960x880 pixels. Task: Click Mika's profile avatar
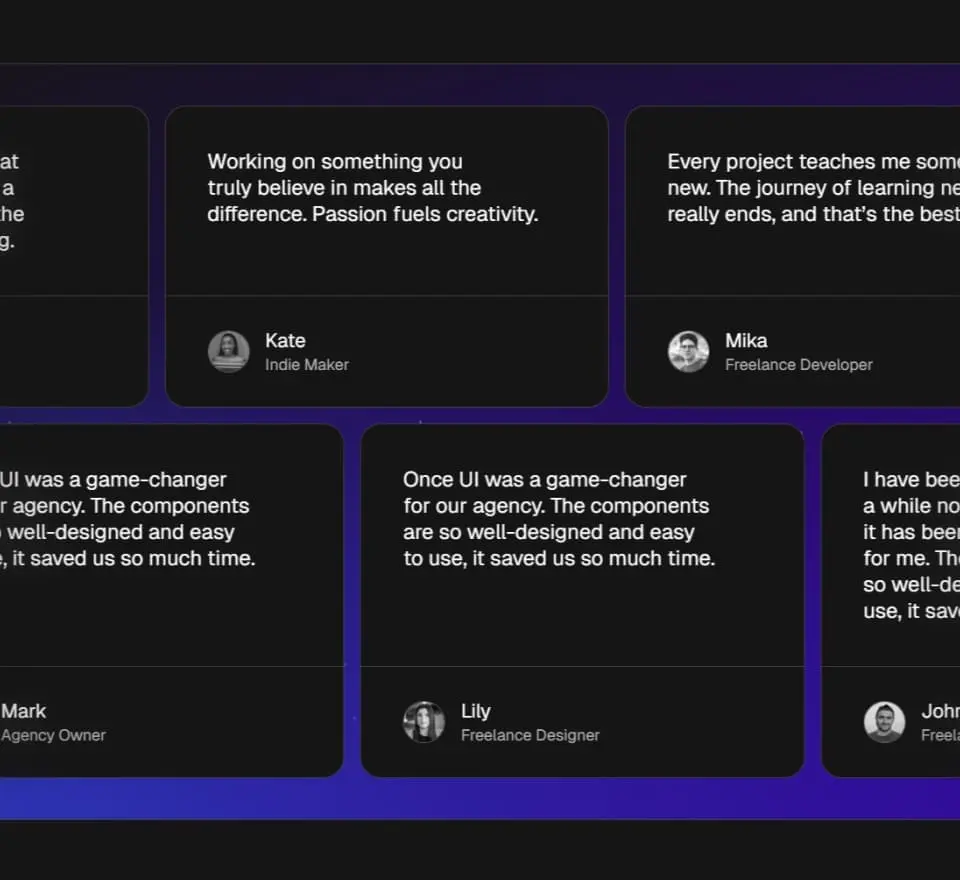pyautogui.click(x=688, y=352)
